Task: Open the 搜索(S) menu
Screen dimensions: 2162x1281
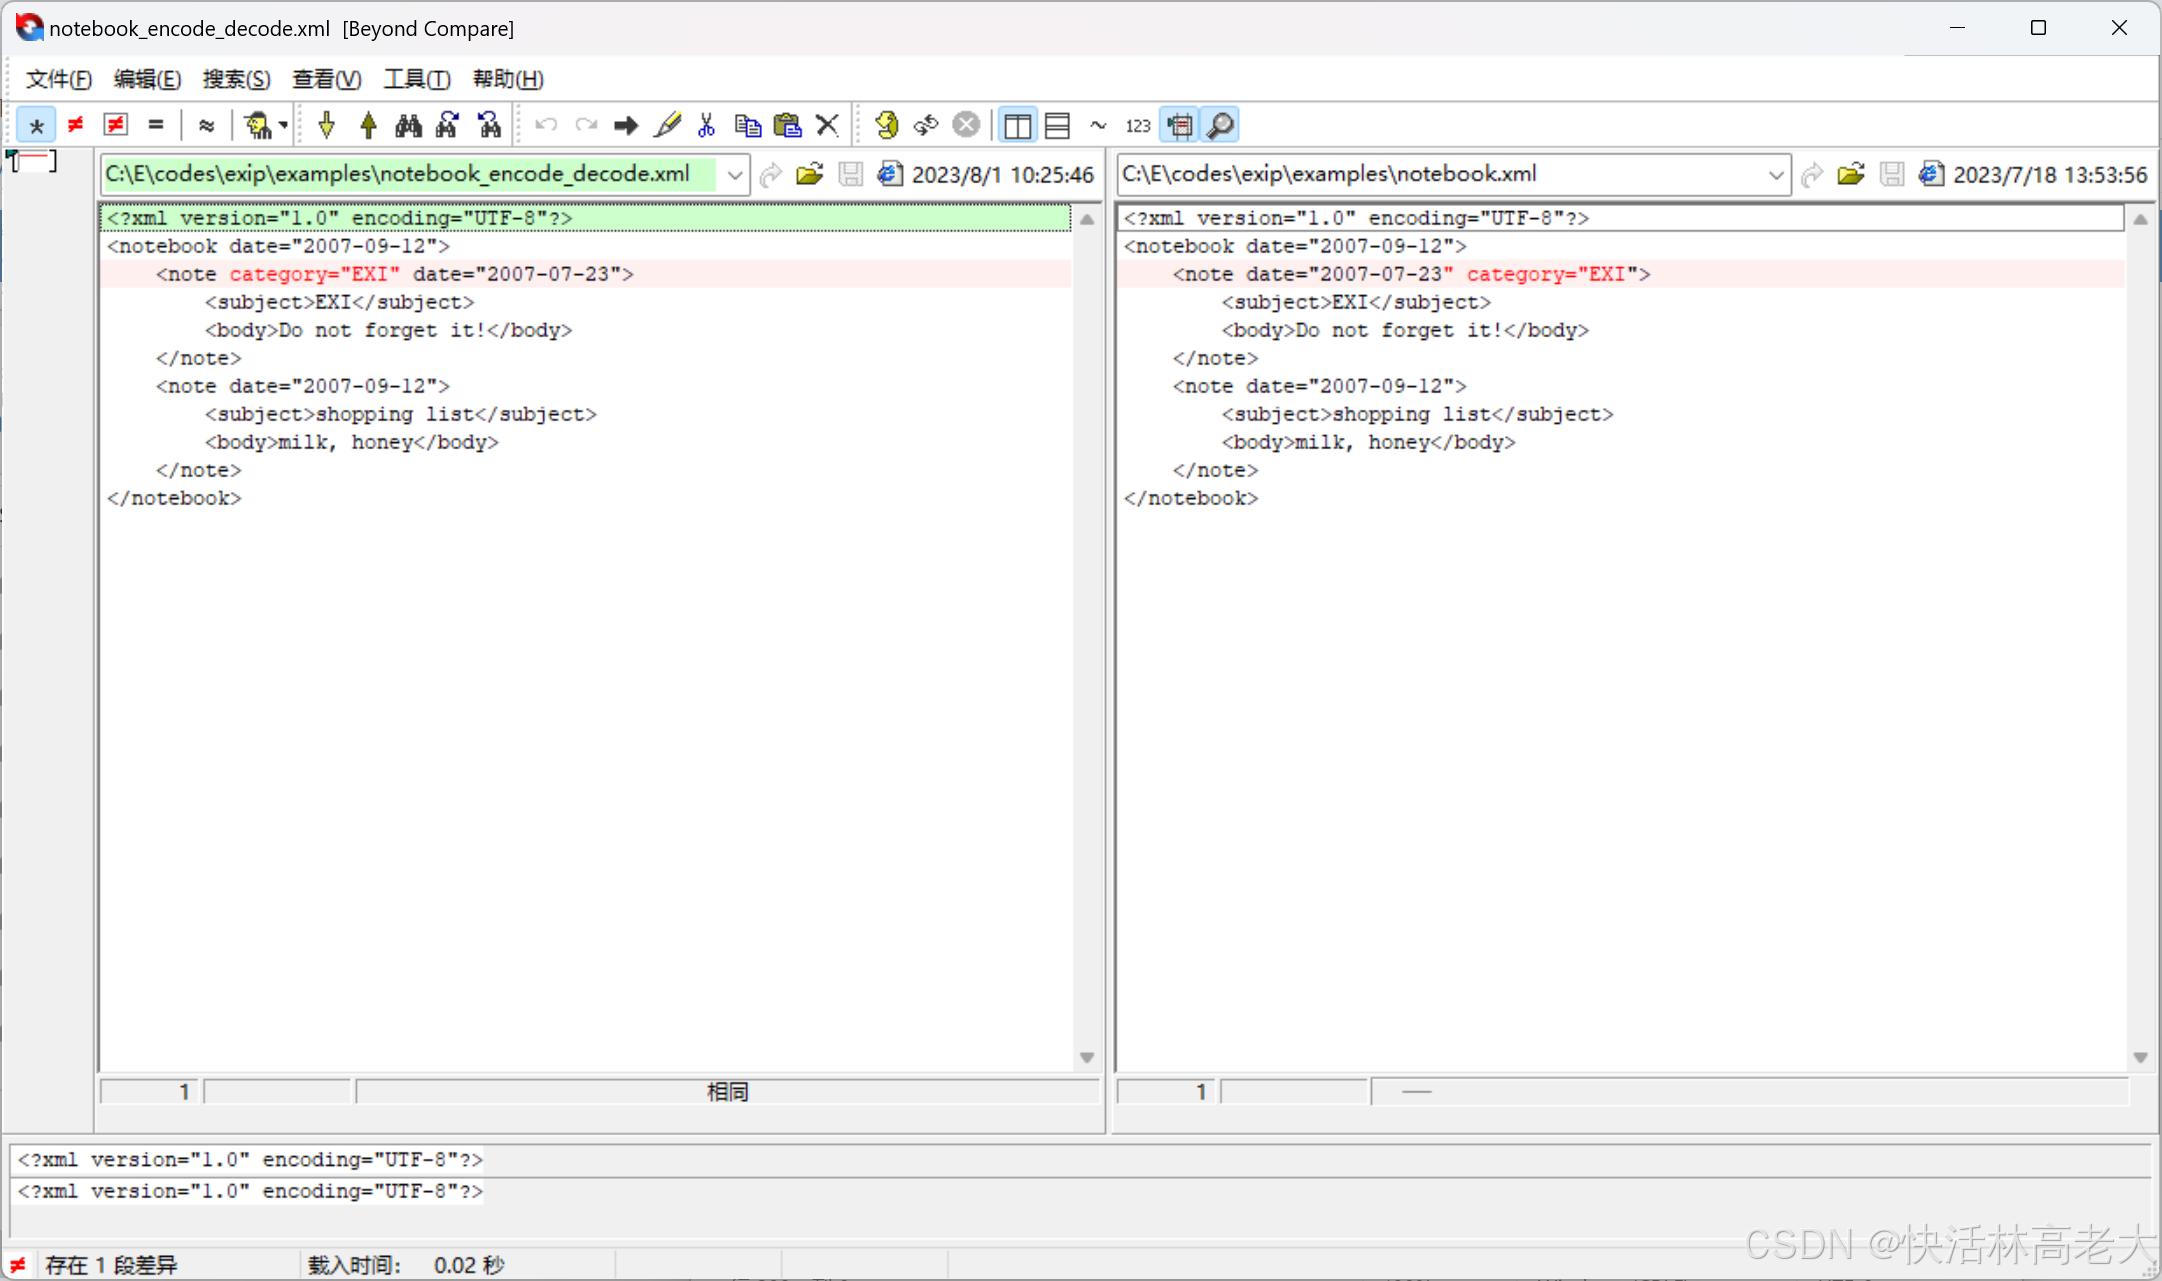Action: 236,79
